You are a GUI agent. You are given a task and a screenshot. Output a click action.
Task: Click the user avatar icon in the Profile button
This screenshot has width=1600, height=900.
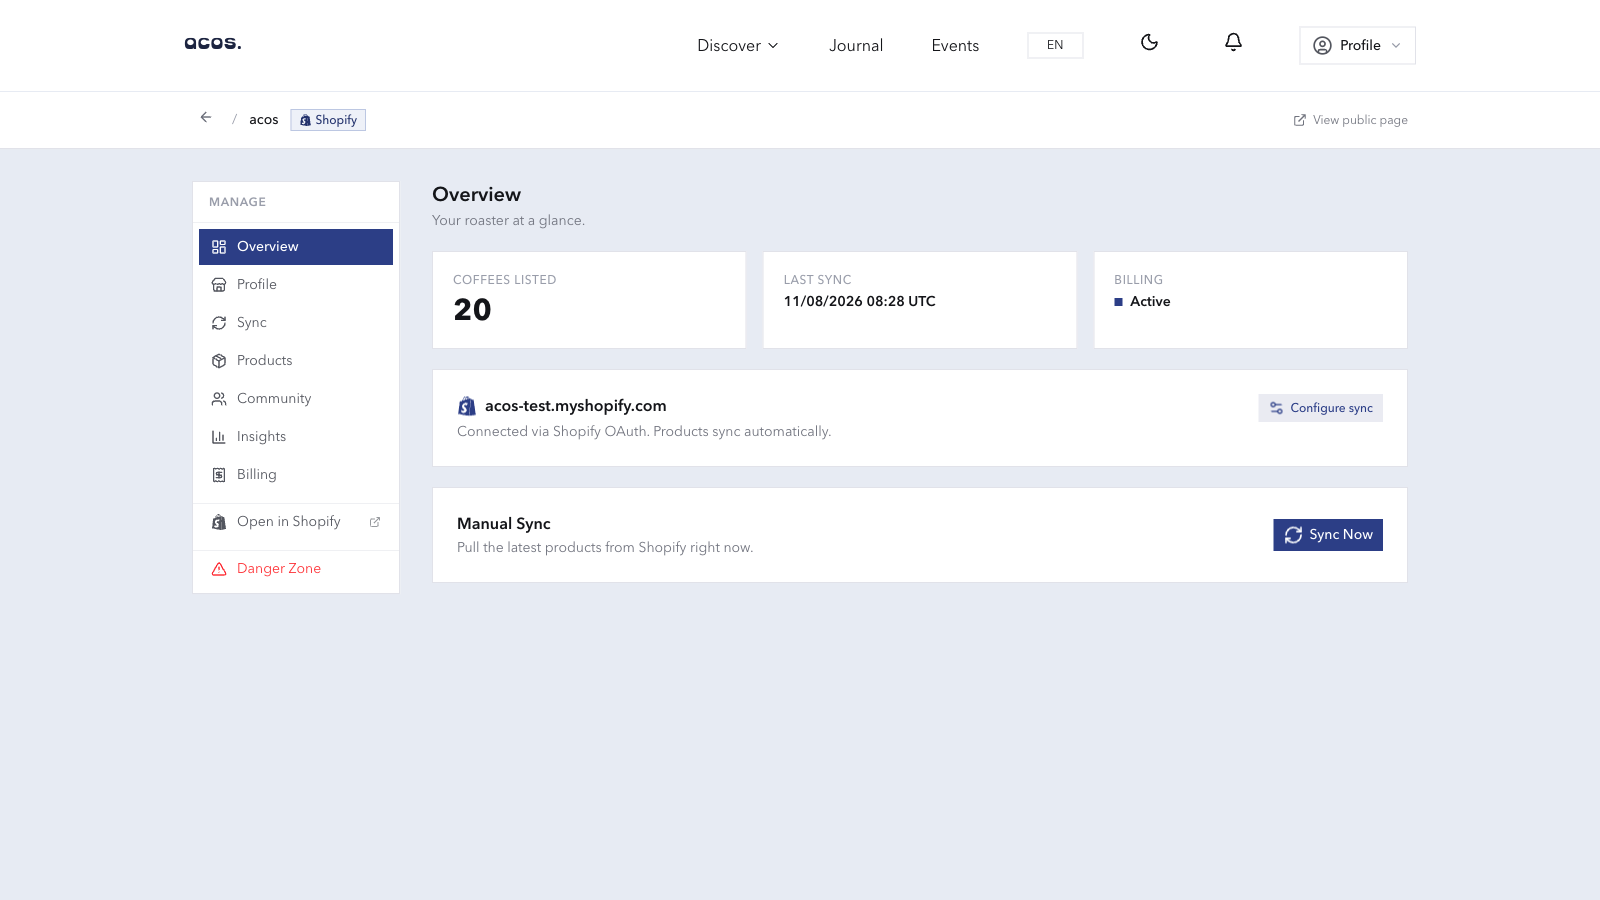coord(1322,46)
